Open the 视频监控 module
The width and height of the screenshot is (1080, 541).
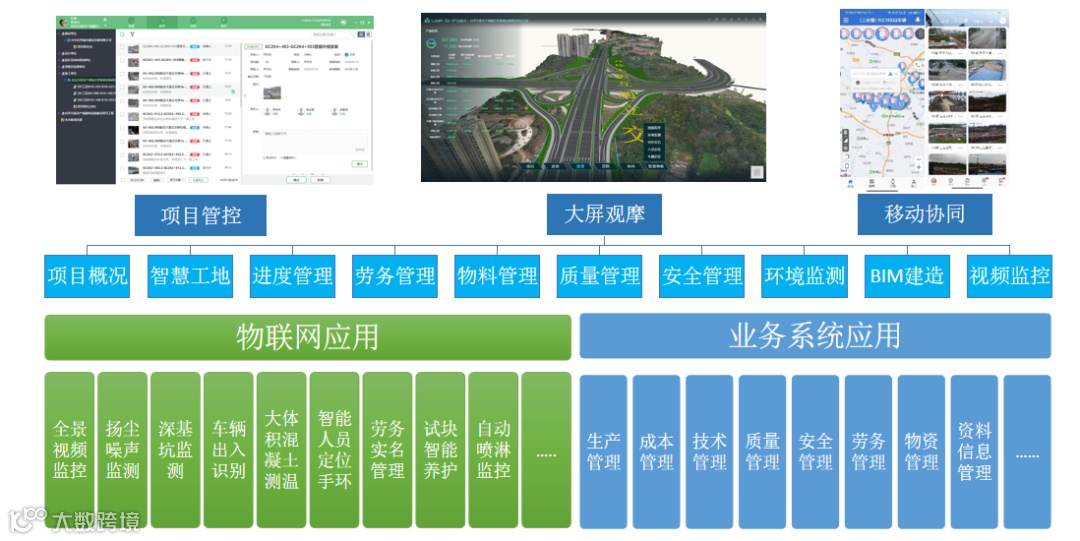click(1010, 276)
